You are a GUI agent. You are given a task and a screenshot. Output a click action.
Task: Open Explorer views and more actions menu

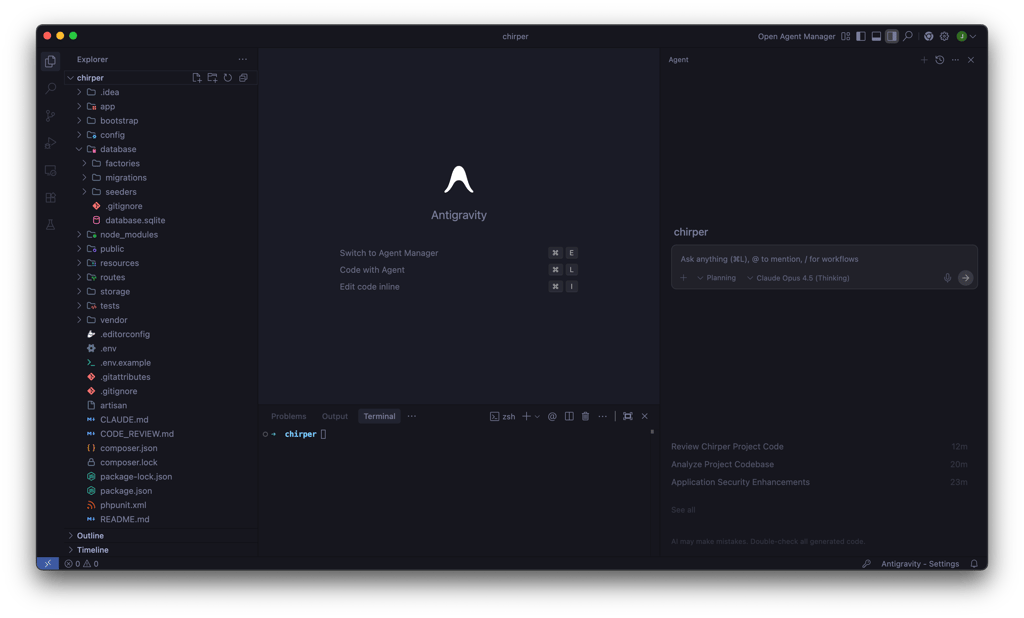click(243, 59)
